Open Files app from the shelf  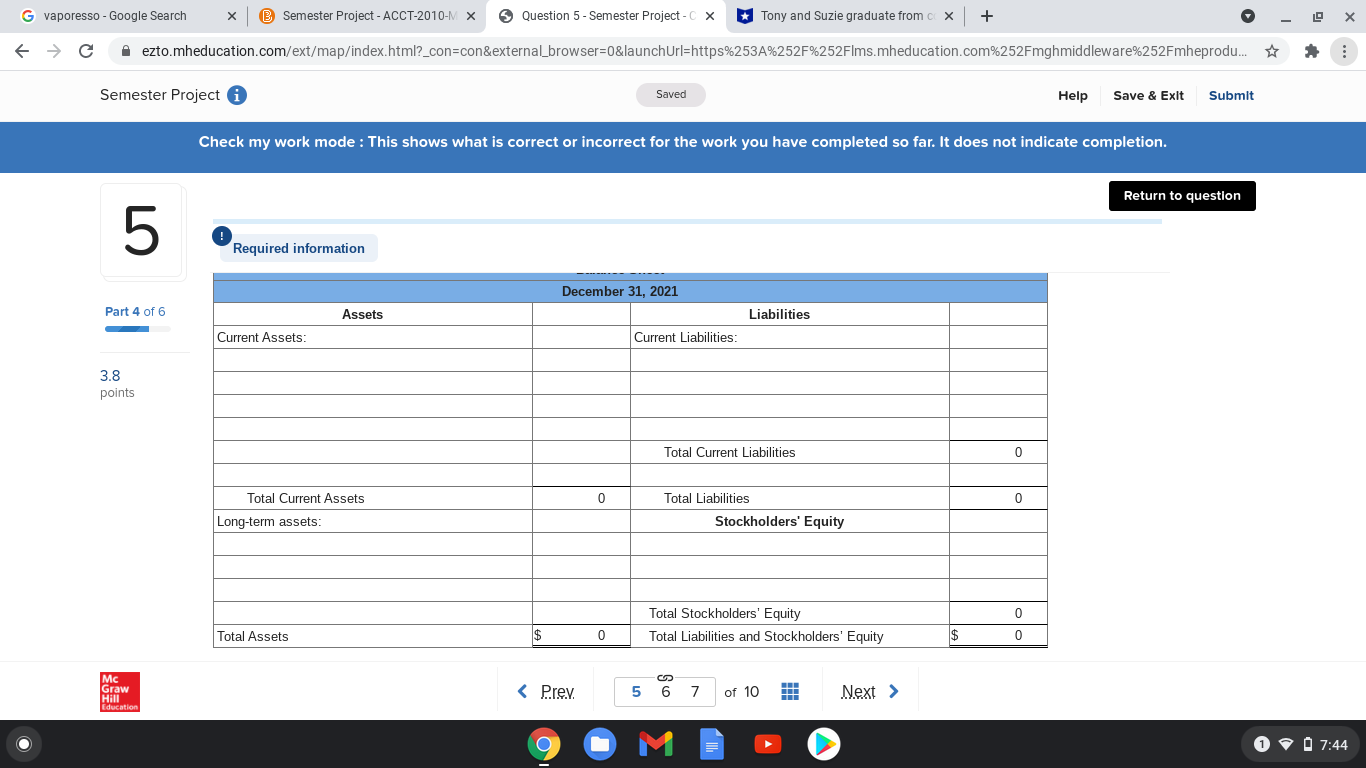tap(600, 744)
